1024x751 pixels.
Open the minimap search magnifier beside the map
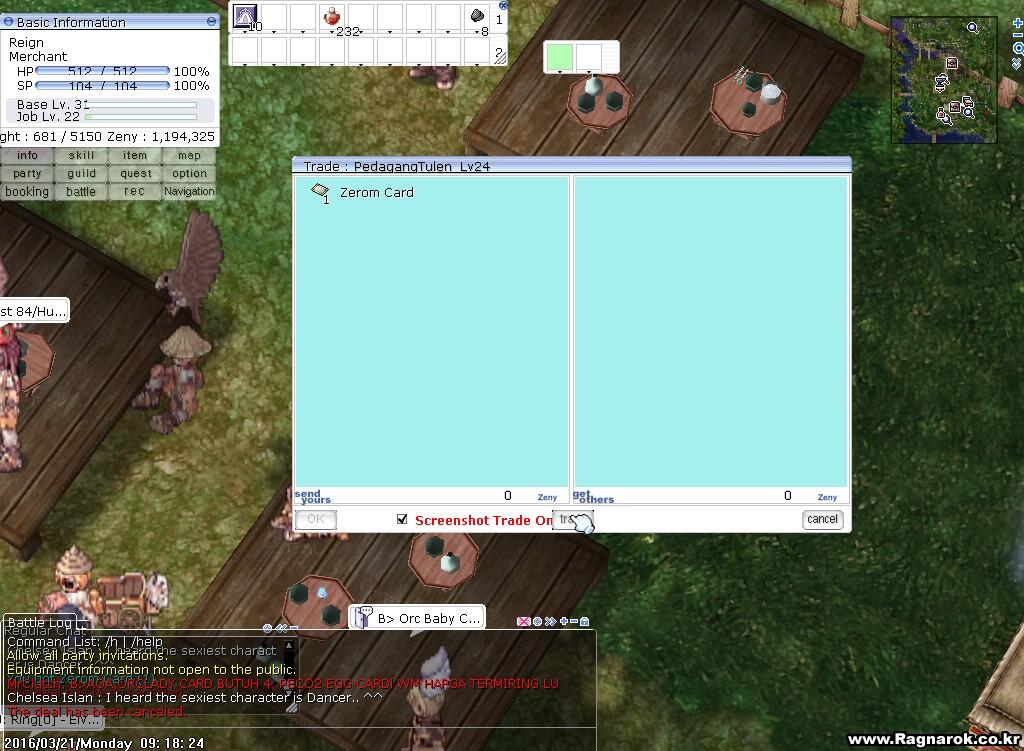pyautogui.click(x=1017, y=48)
